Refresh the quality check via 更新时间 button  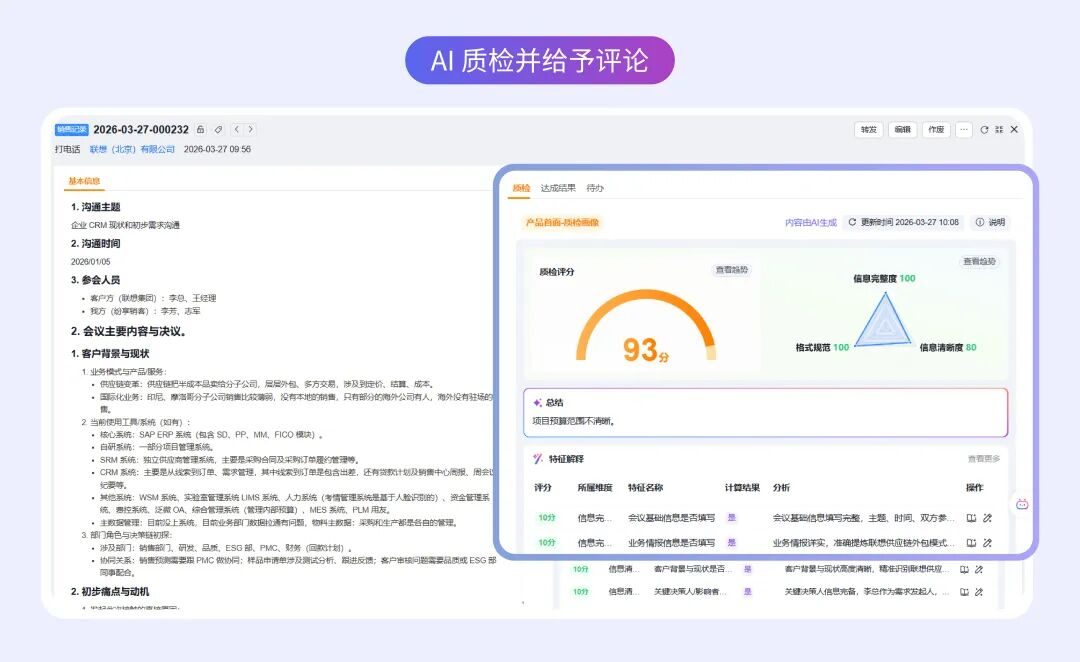click(x=904, y=223)
